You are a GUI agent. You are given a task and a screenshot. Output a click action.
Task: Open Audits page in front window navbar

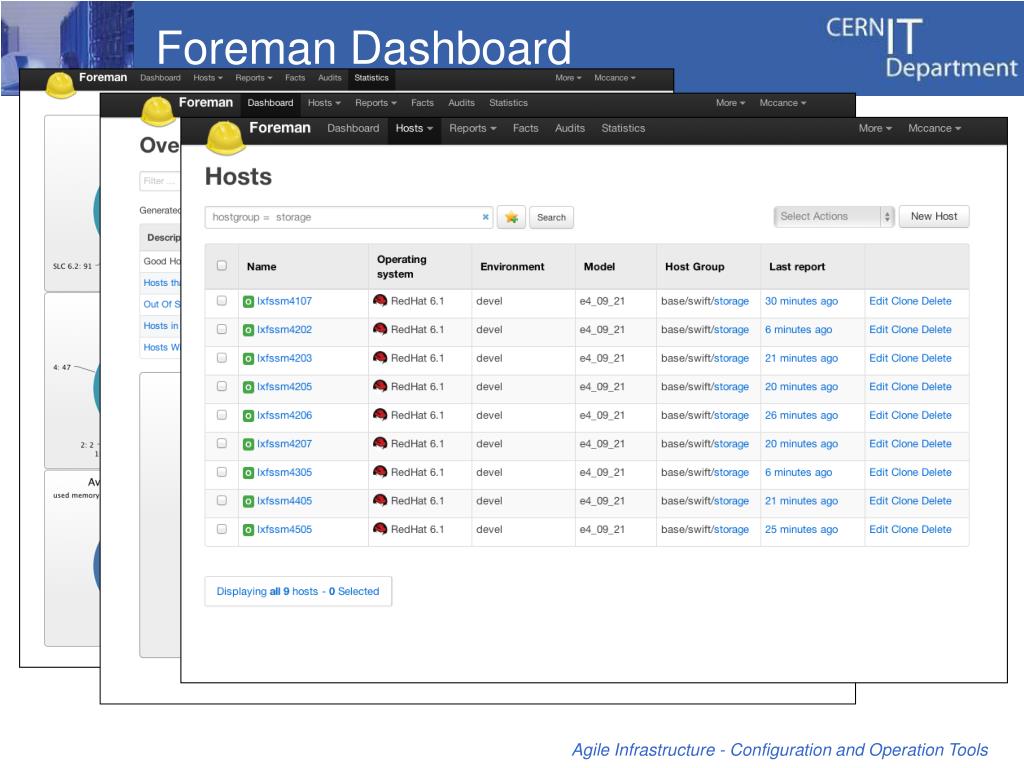tap(570, 129)
